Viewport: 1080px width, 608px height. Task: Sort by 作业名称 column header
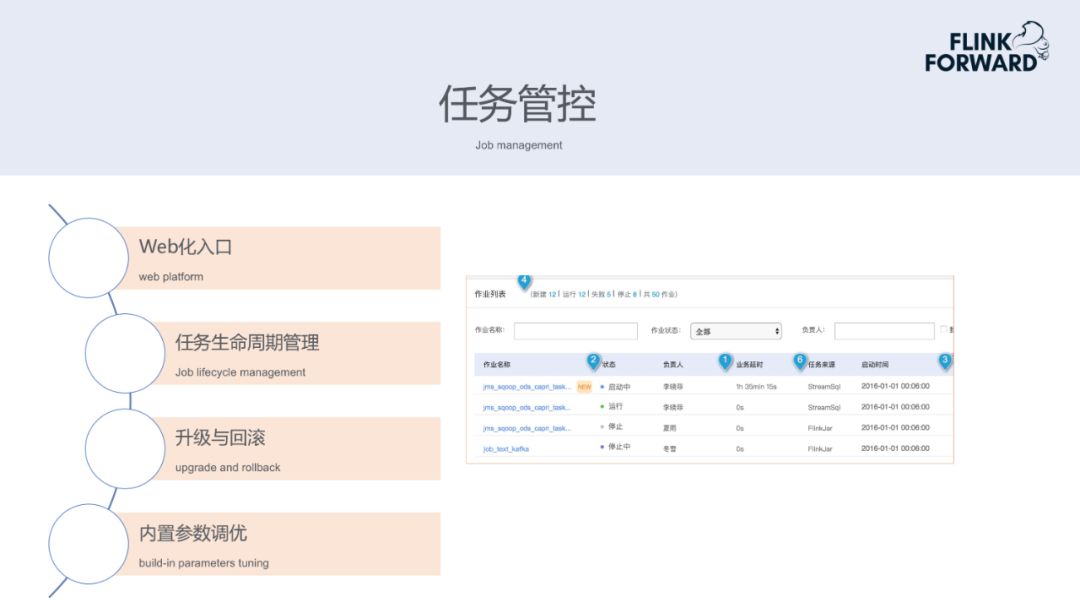(497, 364)
